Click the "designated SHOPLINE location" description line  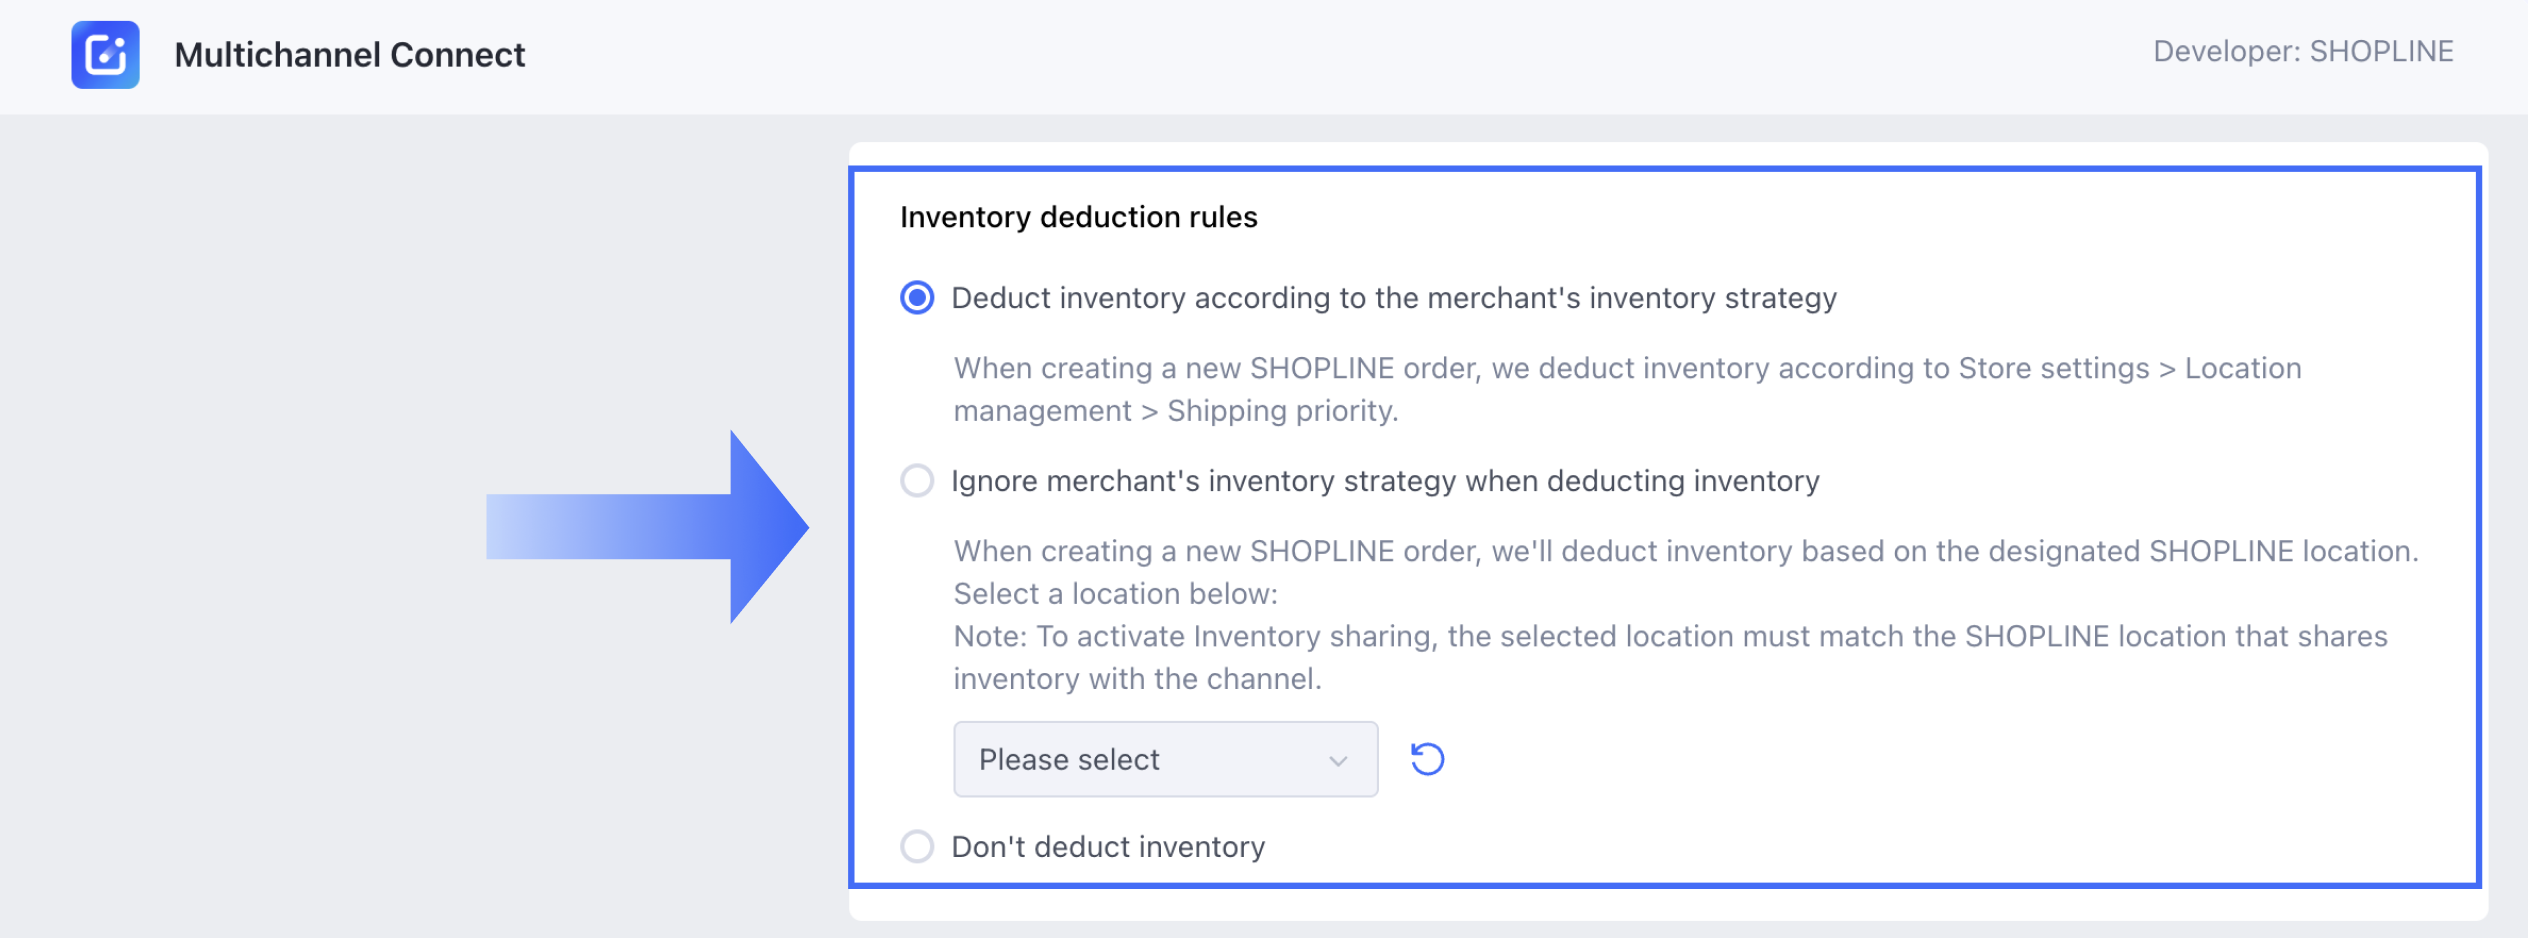1685,551
